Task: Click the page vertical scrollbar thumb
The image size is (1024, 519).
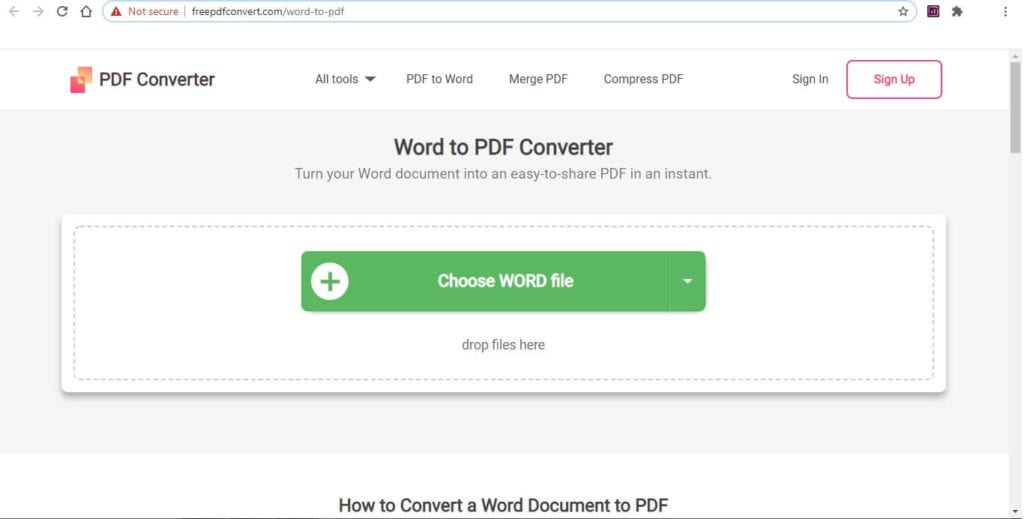Action: coord(1016,108)
